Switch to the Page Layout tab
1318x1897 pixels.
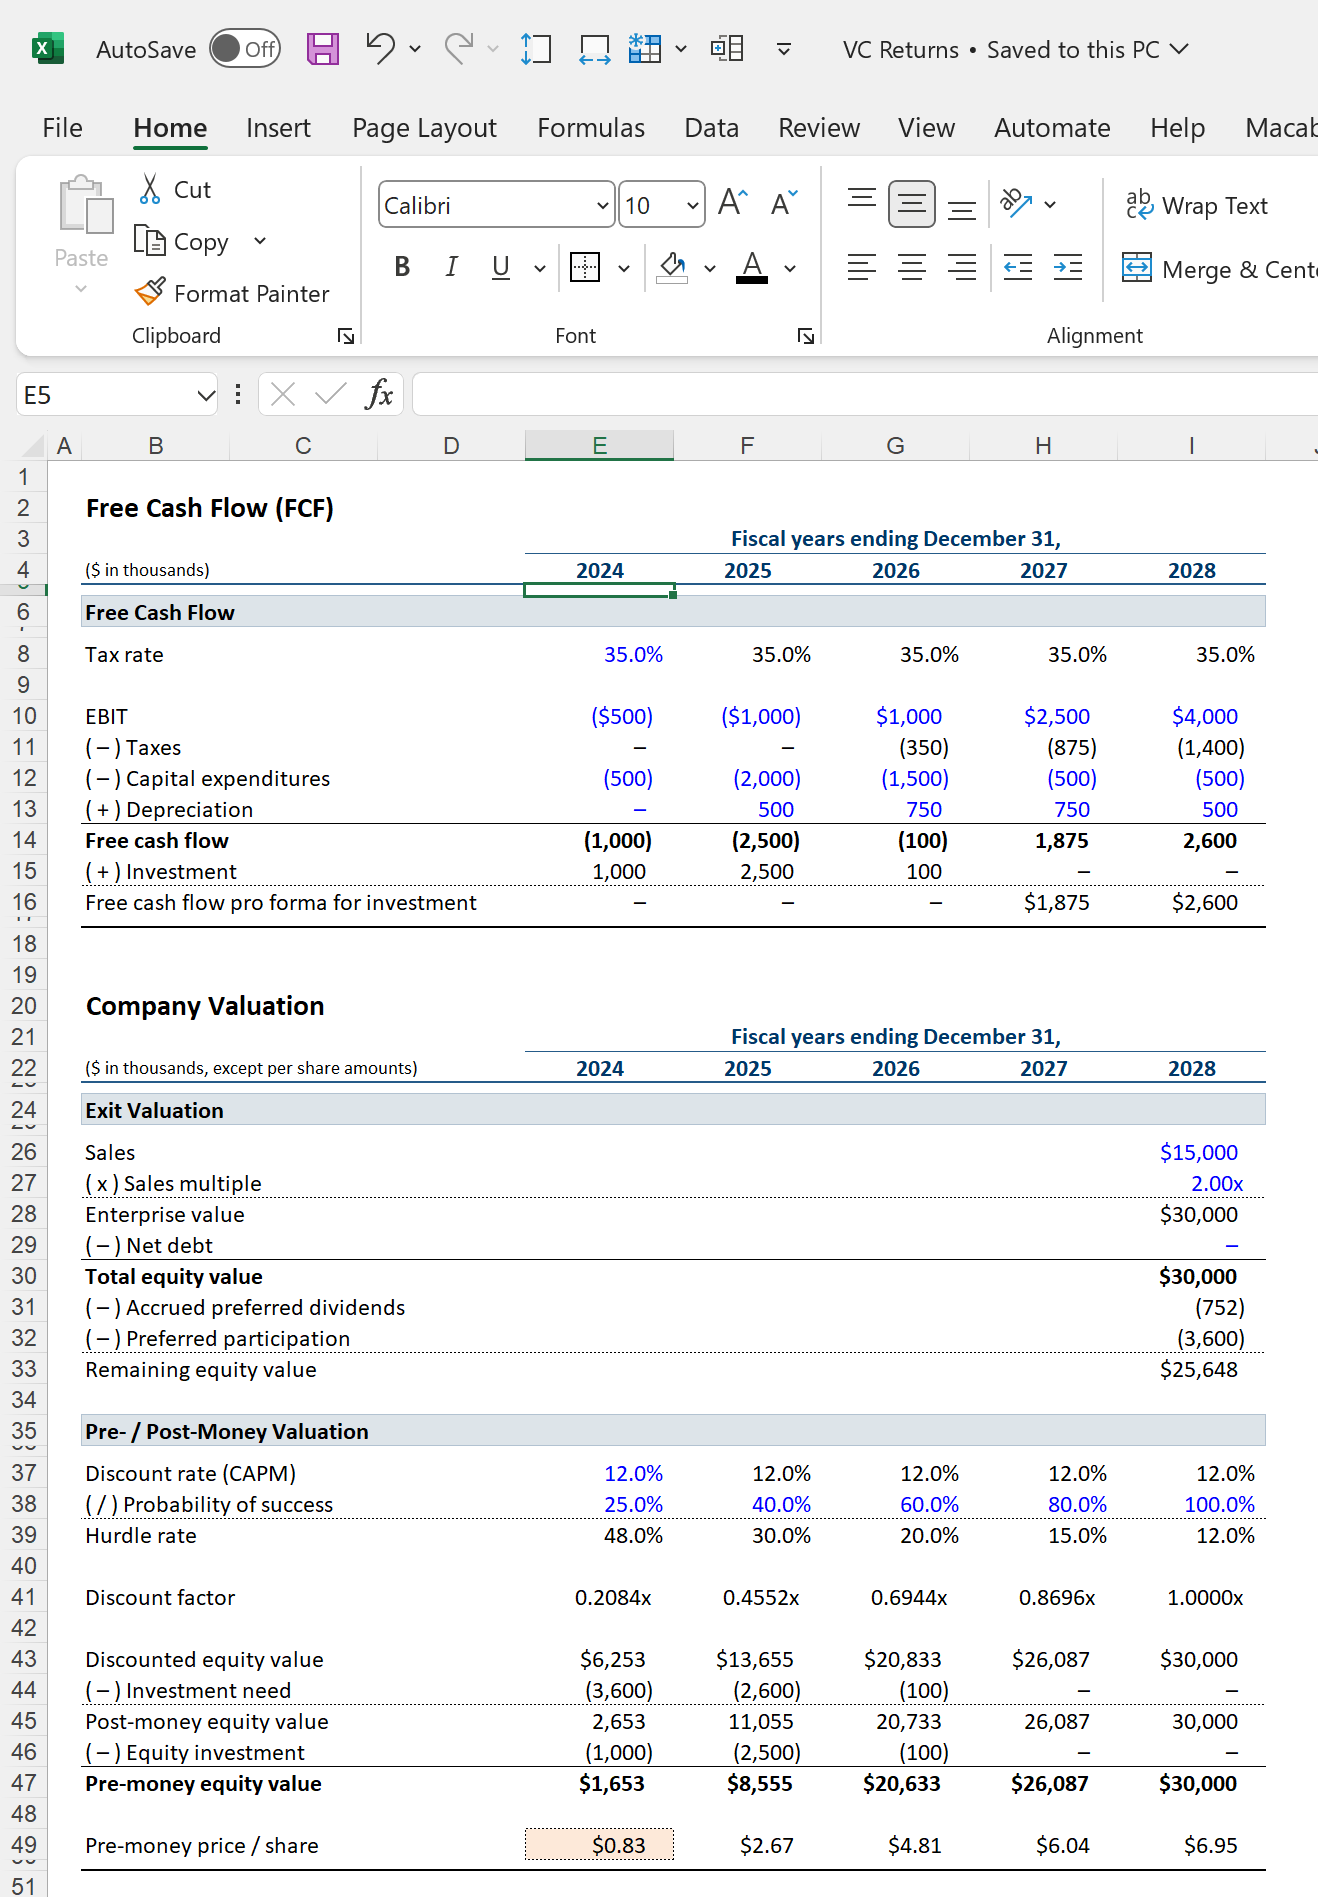(x=424, y=128)
